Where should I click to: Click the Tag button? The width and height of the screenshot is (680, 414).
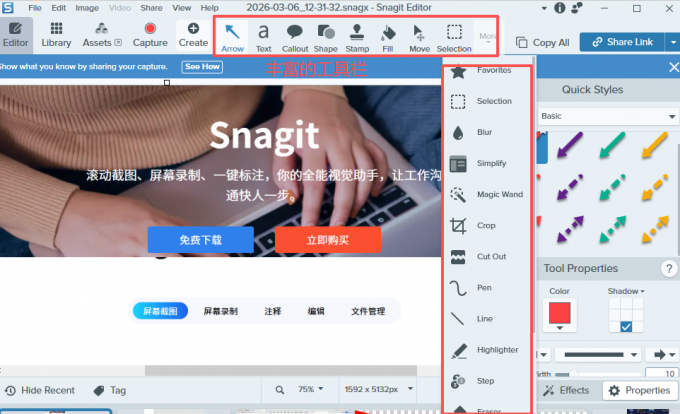click(x=110, y=391)
